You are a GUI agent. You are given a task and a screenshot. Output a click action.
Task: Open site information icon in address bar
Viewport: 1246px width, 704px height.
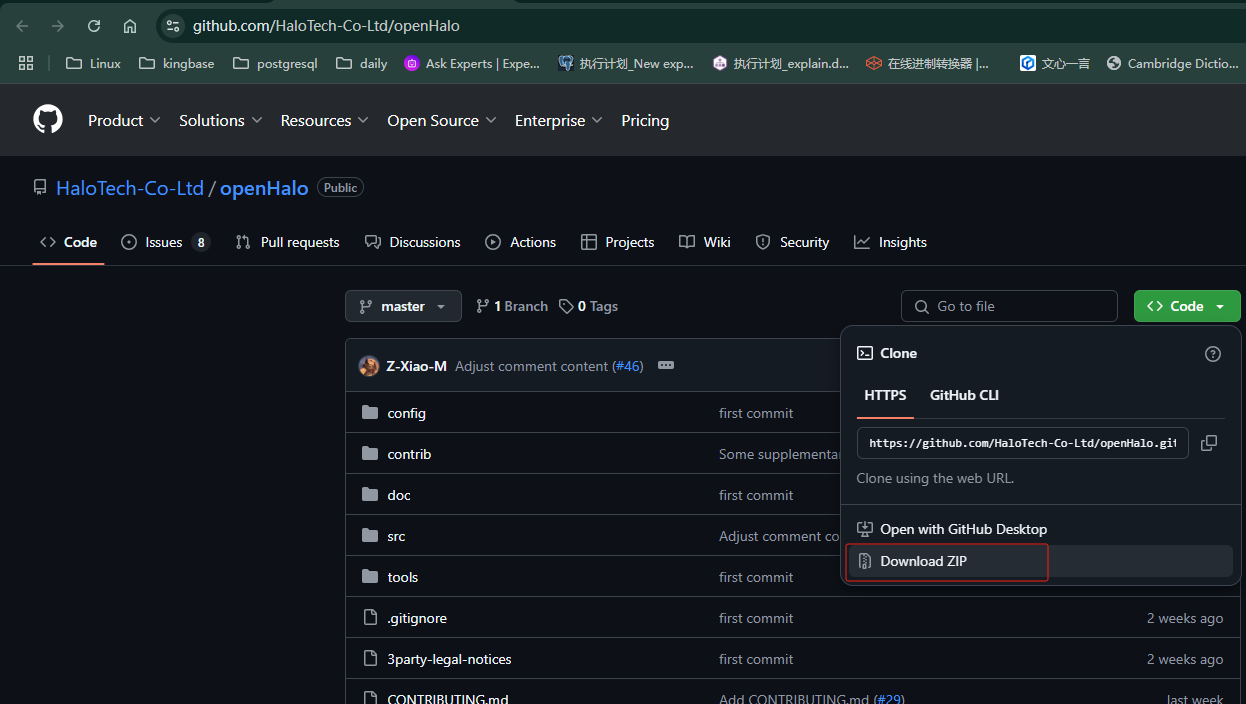[x=173, y=26]
